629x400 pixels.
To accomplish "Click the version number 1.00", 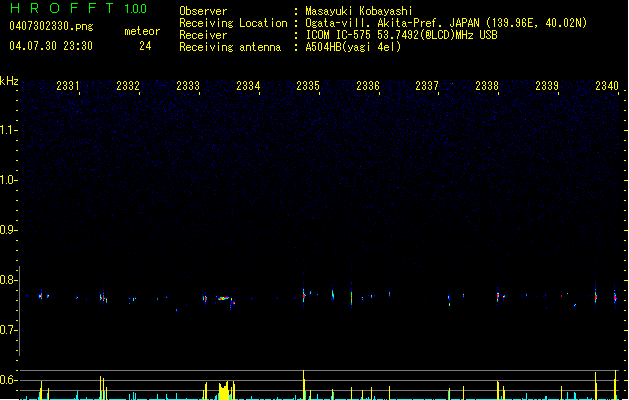I will [135, 9].
